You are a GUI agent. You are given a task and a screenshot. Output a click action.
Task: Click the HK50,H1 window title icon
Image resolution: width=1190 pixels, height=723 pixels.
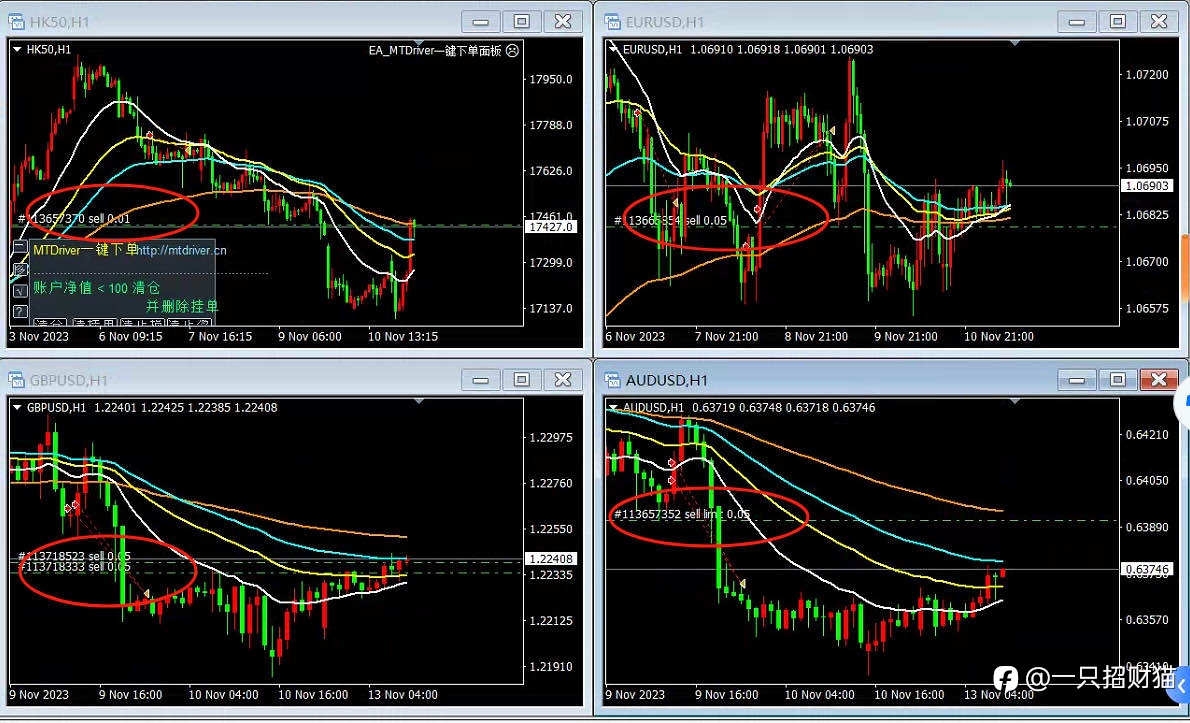[16, 22]
